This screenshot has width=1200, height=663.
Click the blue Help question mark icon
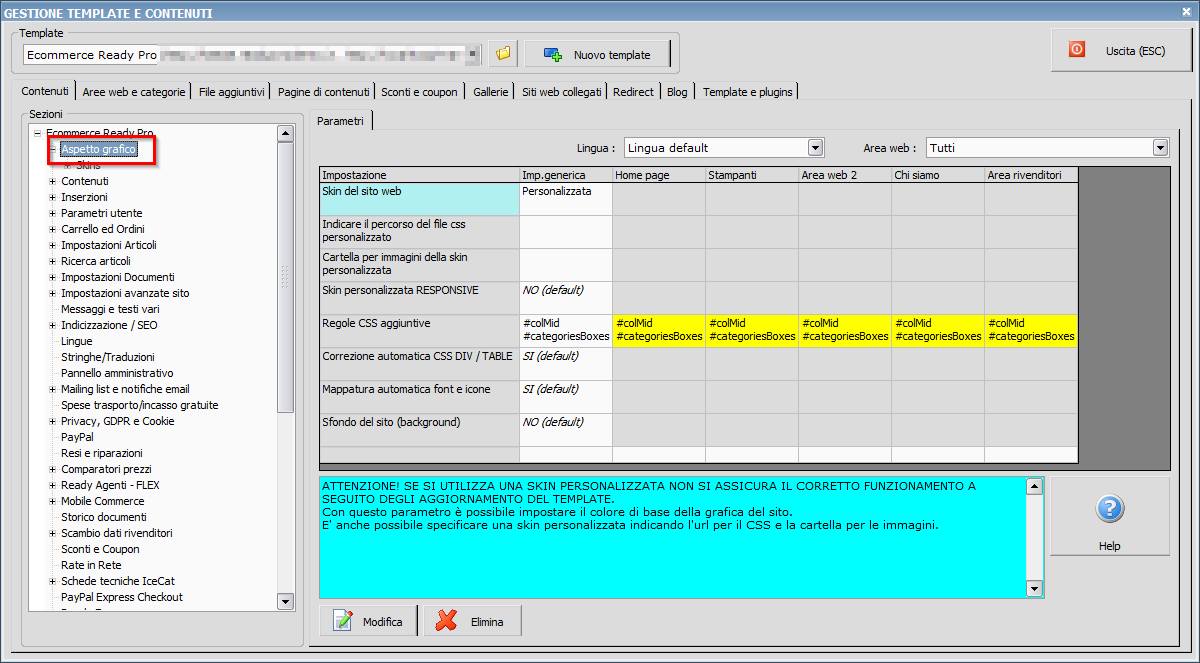coord(1109,510)
